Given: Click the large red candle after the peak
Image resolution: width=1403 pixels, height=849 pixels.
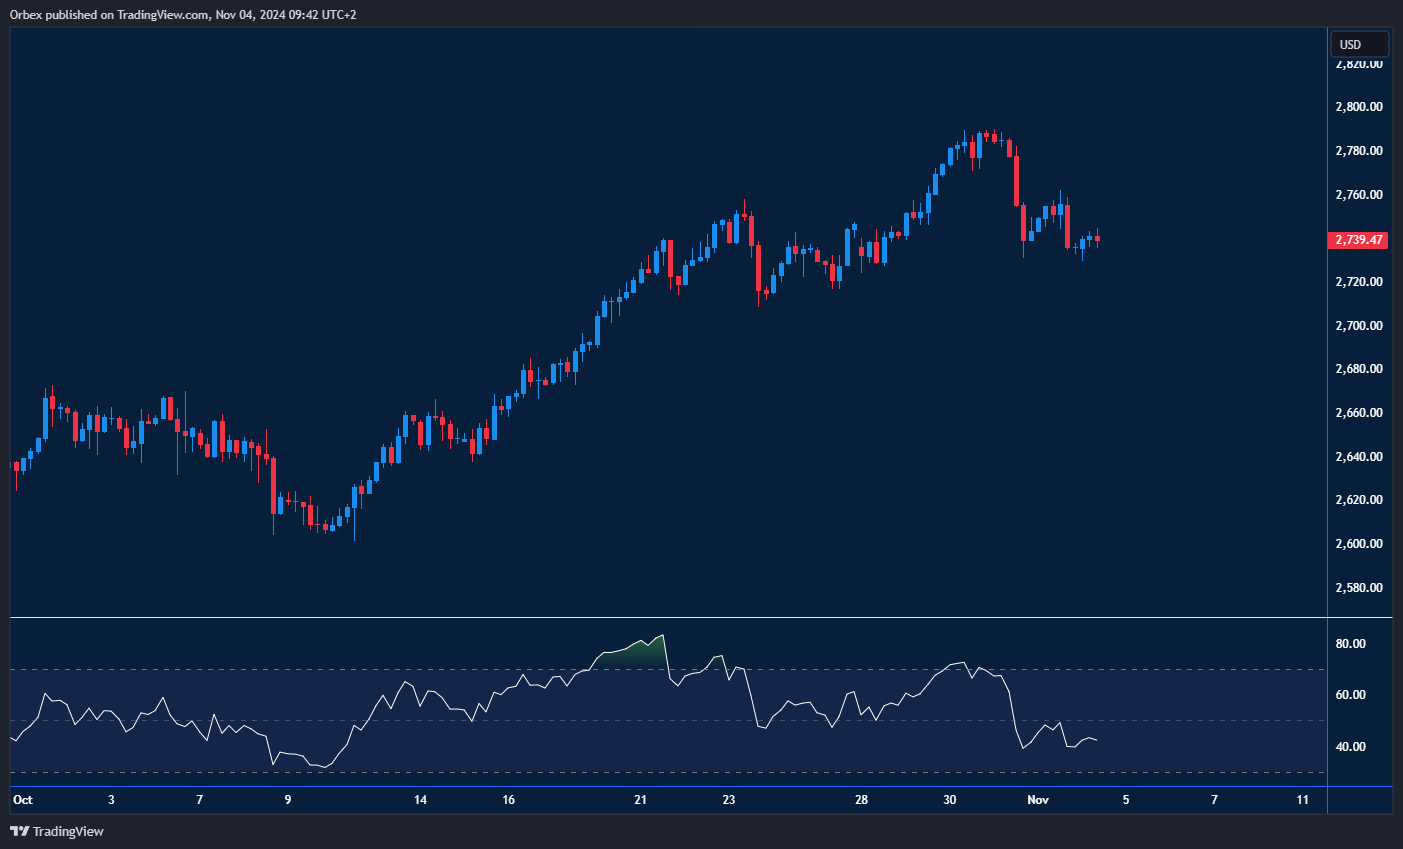Looking at the screenshot, I should pos(1016,180).
